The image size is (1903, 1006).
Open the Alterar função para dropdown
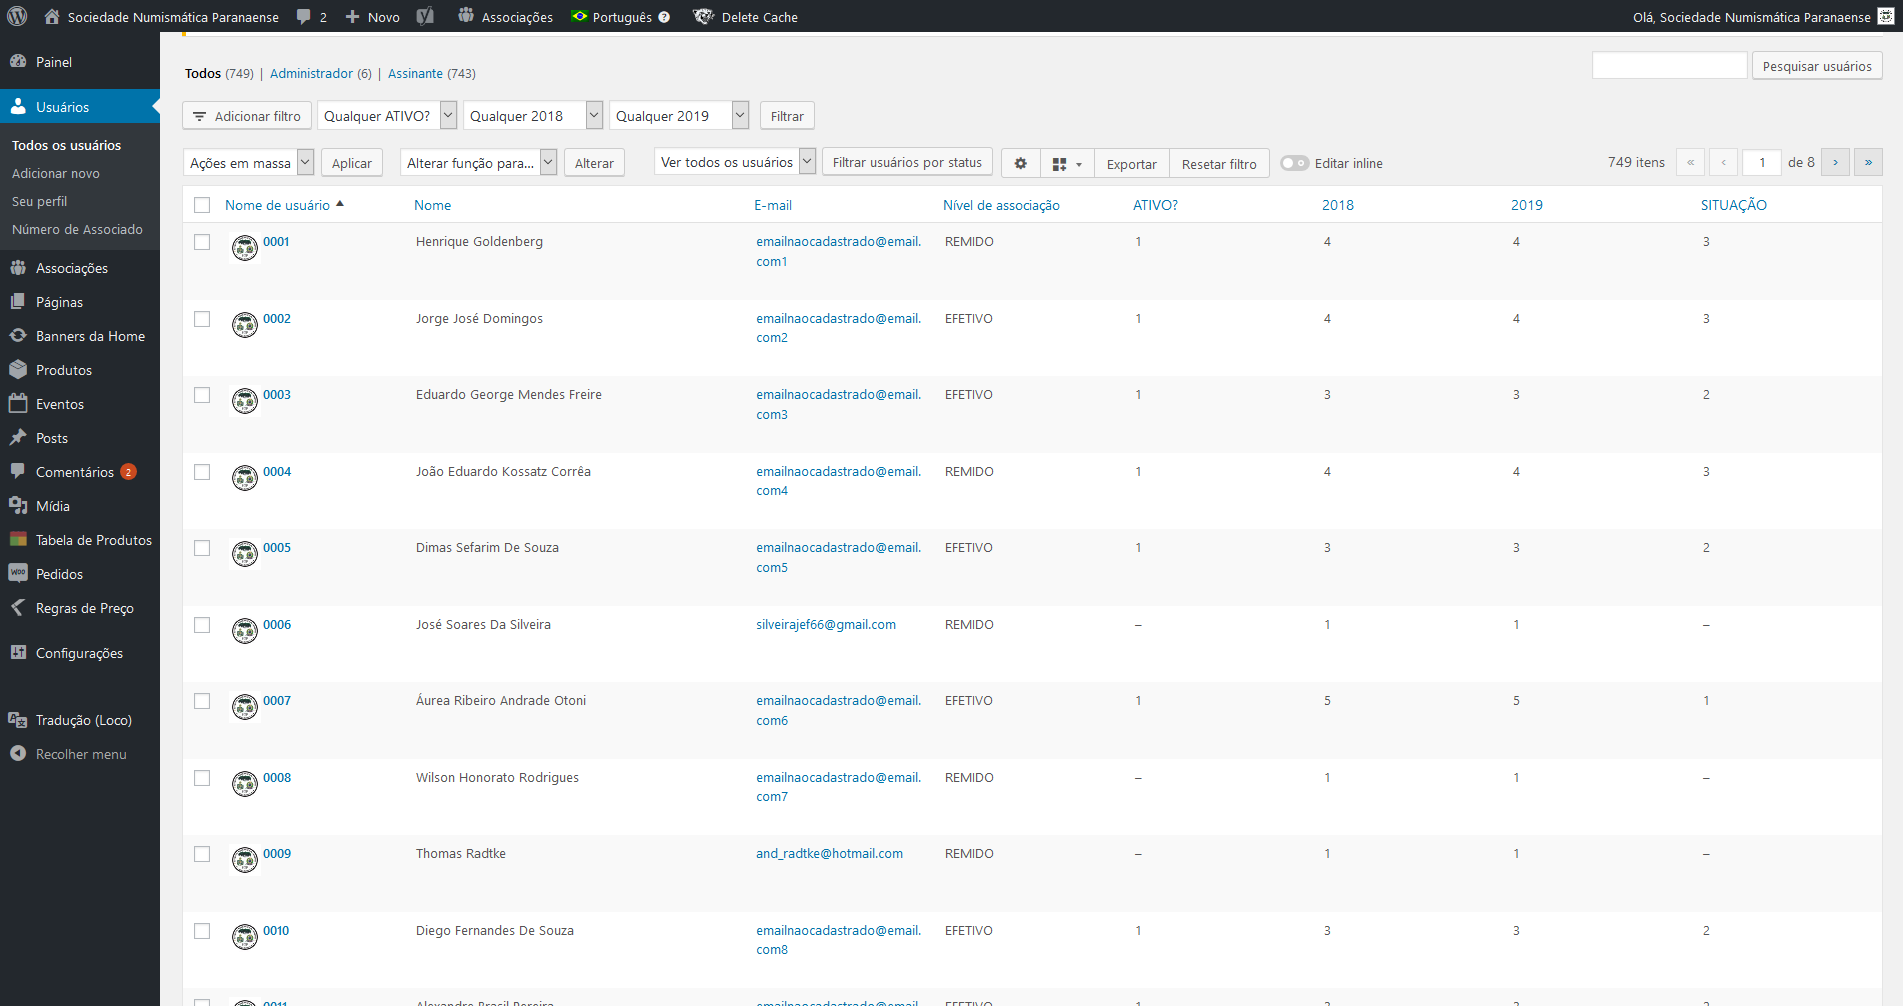[478, 163]
